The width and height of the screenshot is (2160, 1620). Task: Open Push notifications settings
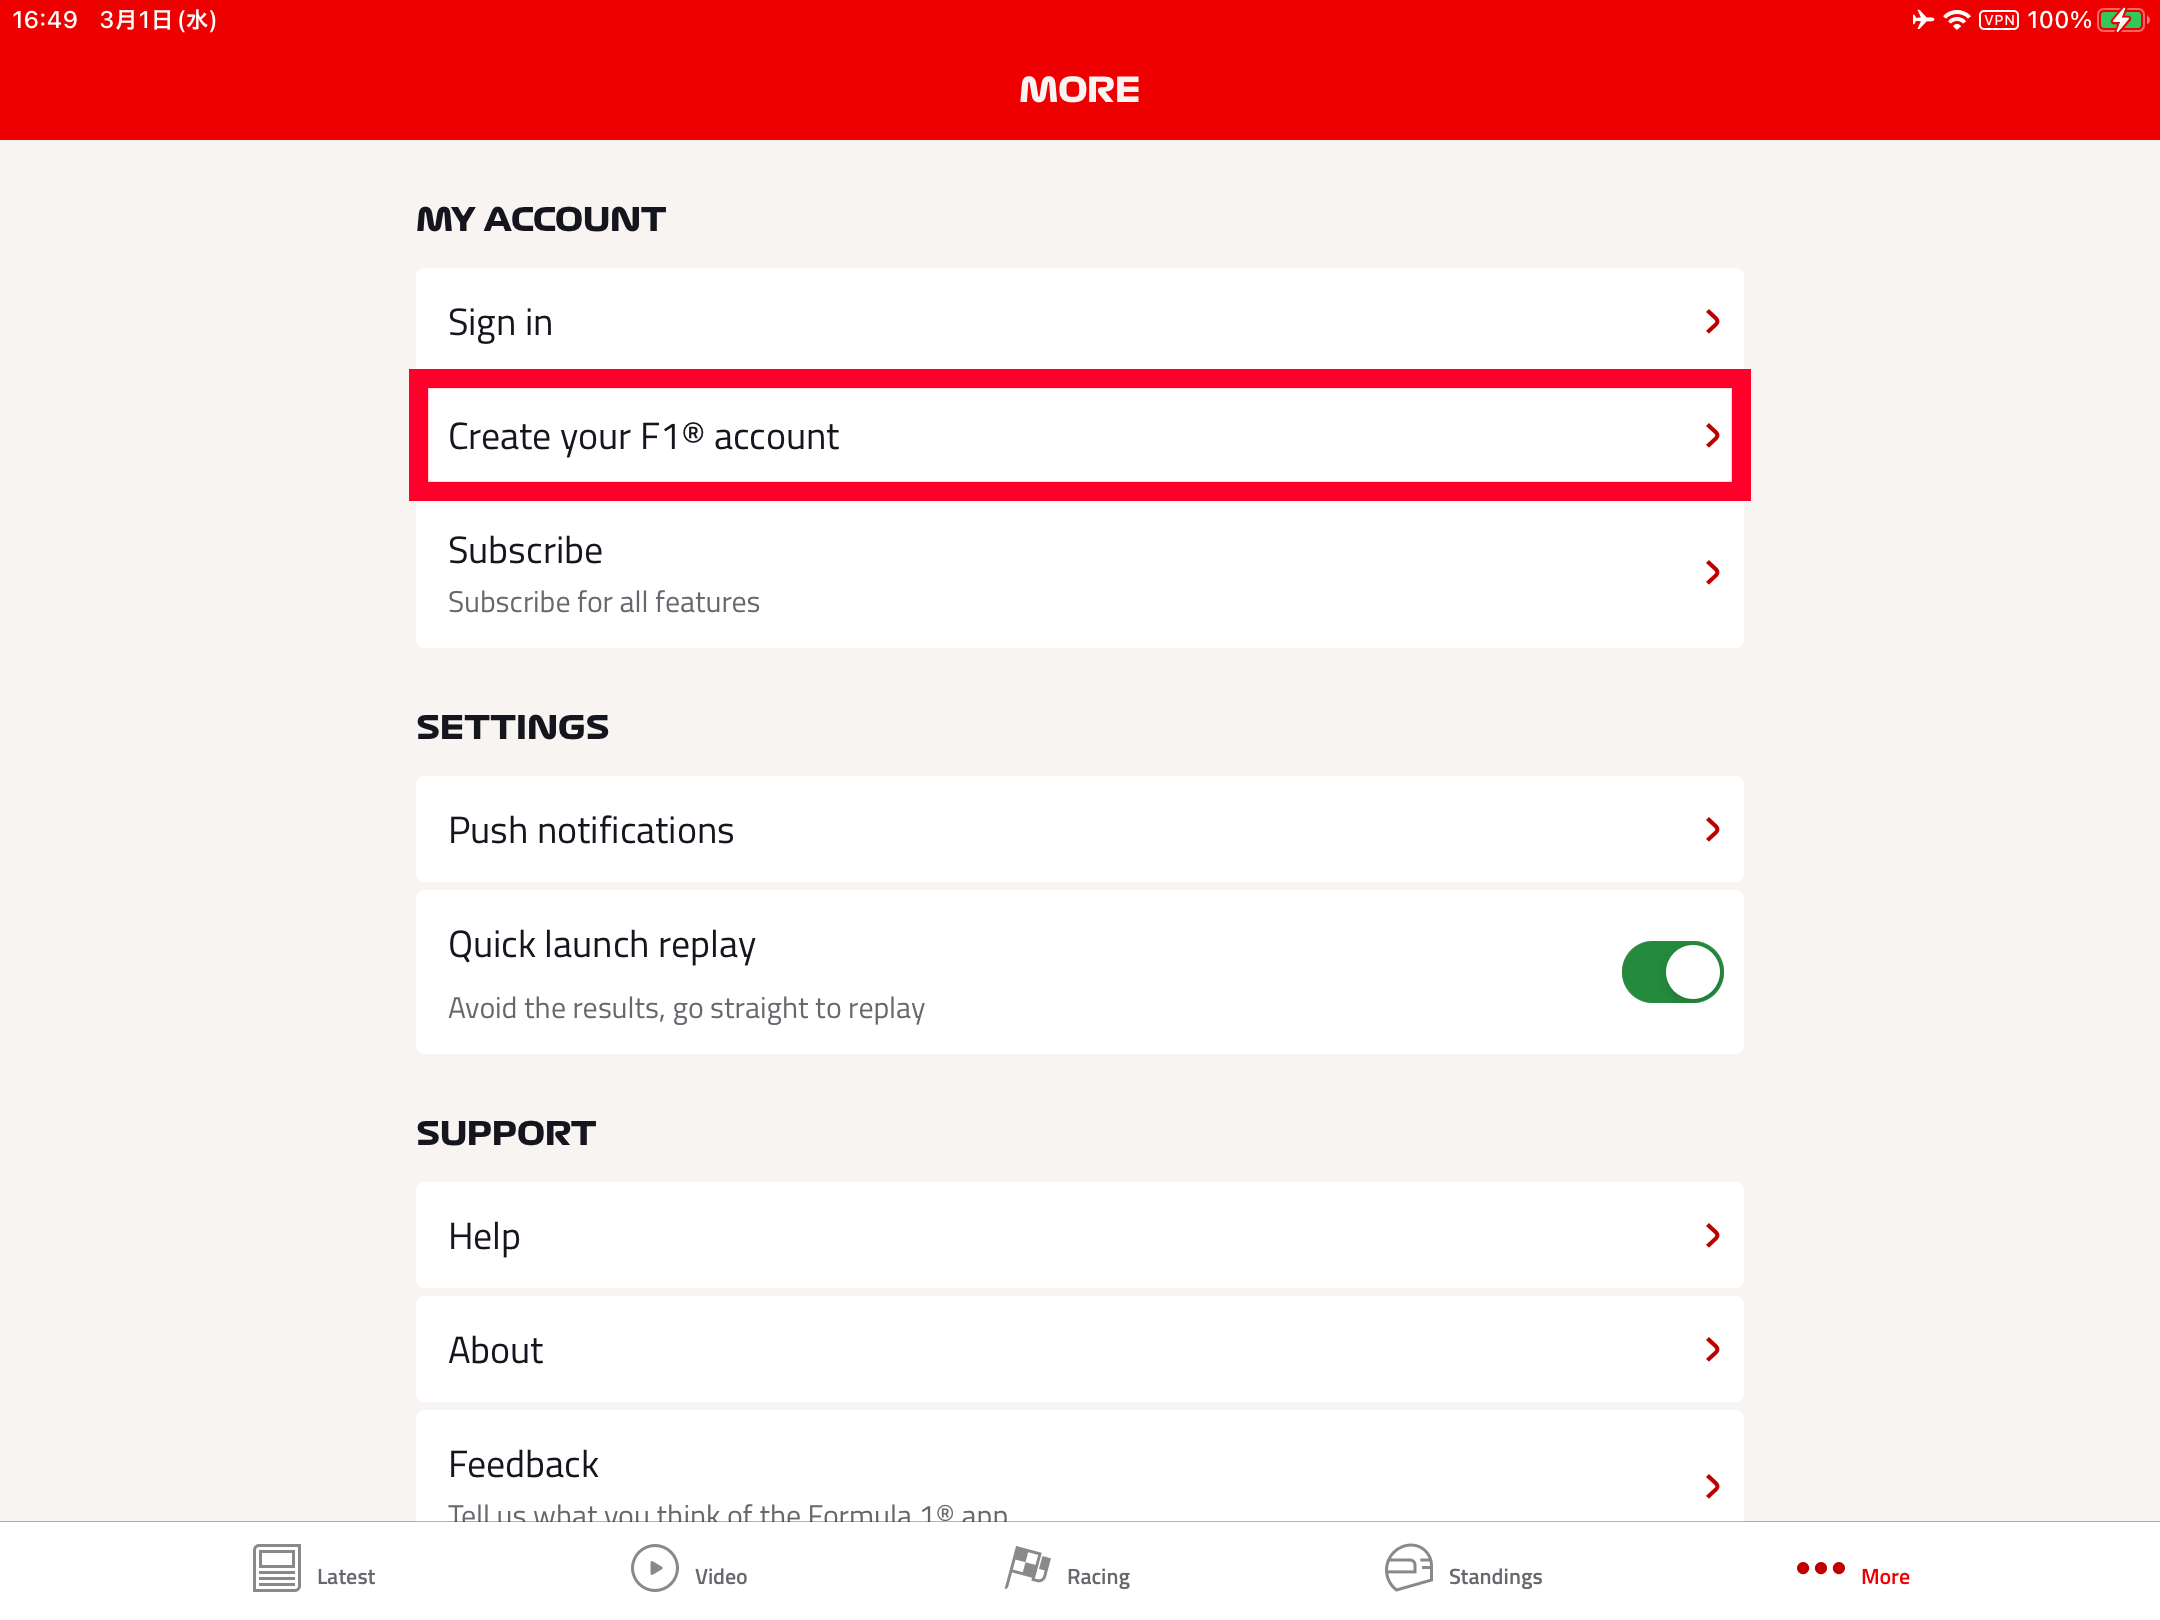[x=1080, y=829]
